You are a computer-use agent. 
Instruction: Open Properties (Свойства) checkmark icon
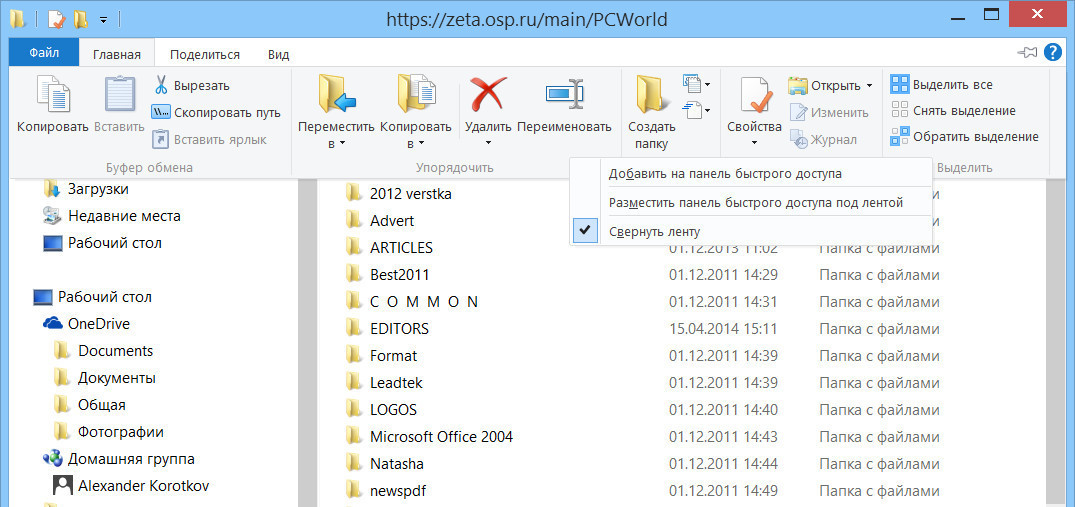pos(754,96)
